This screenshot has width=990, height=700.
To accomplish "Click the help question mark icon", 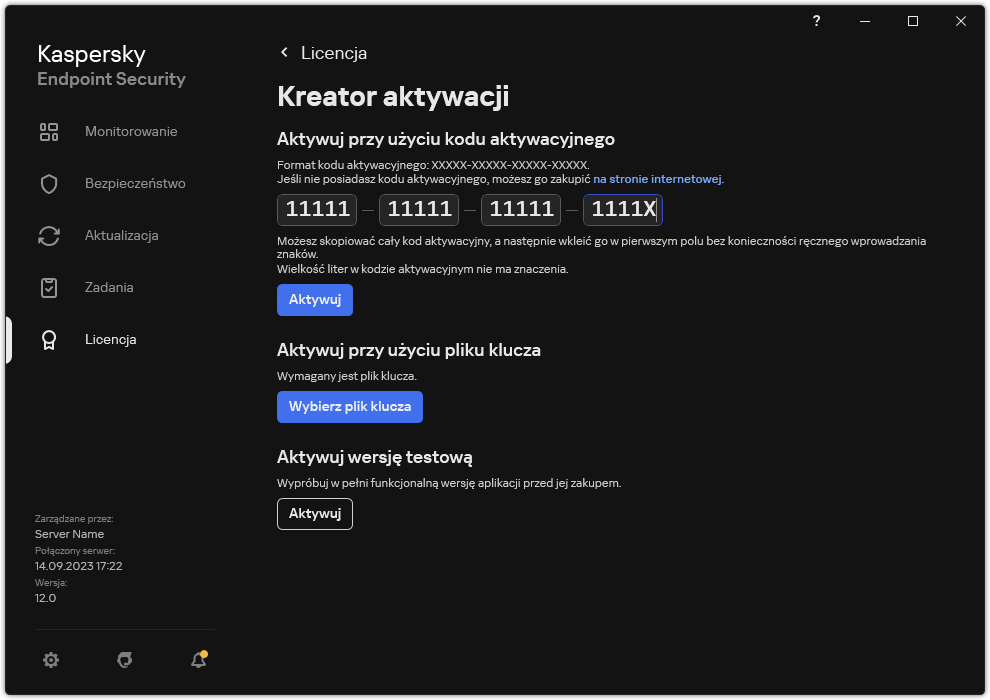I will tap(816, 21).
